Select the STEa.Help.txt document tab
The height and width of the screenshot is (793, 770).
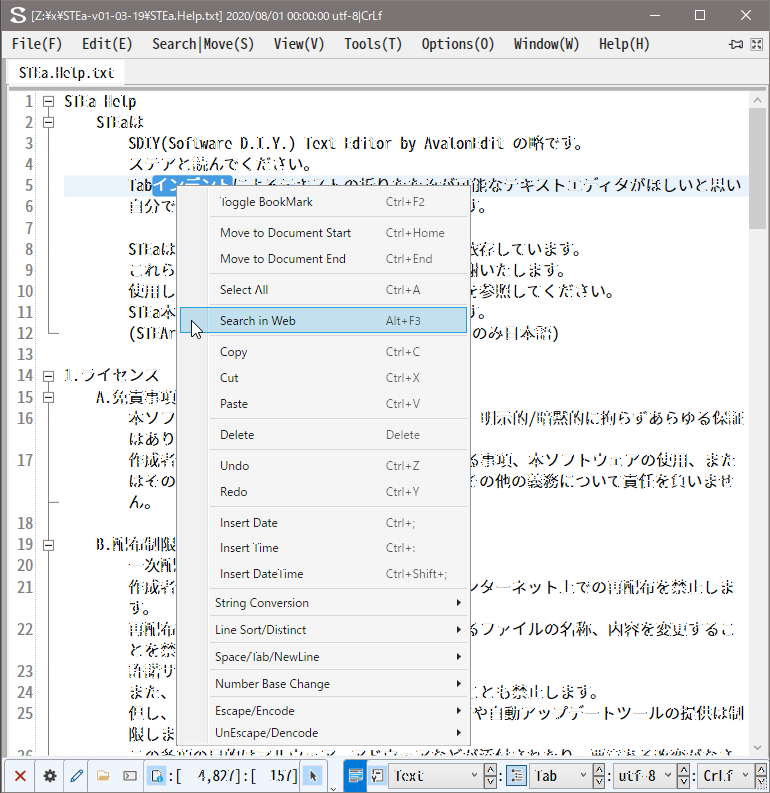[x=66, y=73]
